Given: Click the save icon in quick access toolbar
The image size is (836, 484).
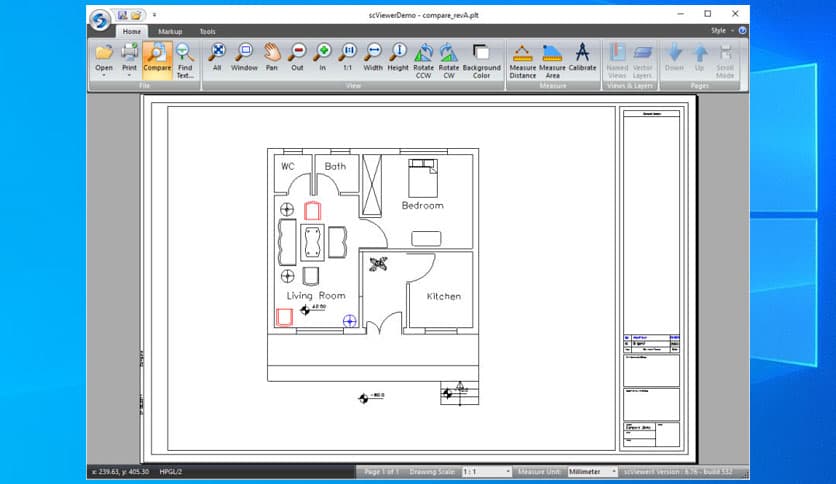Looking at the screenshot, I should [x=123, y=15].
